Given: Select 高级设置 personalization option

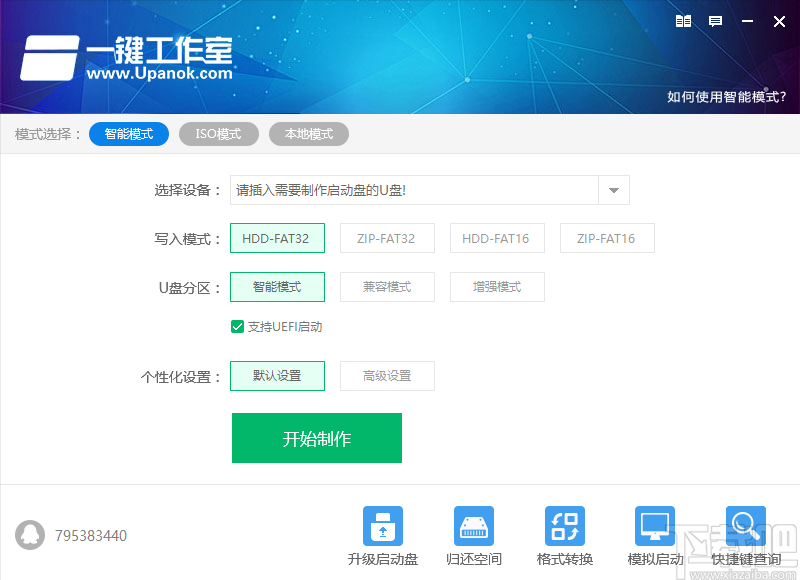Looking at the screenshot, I should click(387, 376).
